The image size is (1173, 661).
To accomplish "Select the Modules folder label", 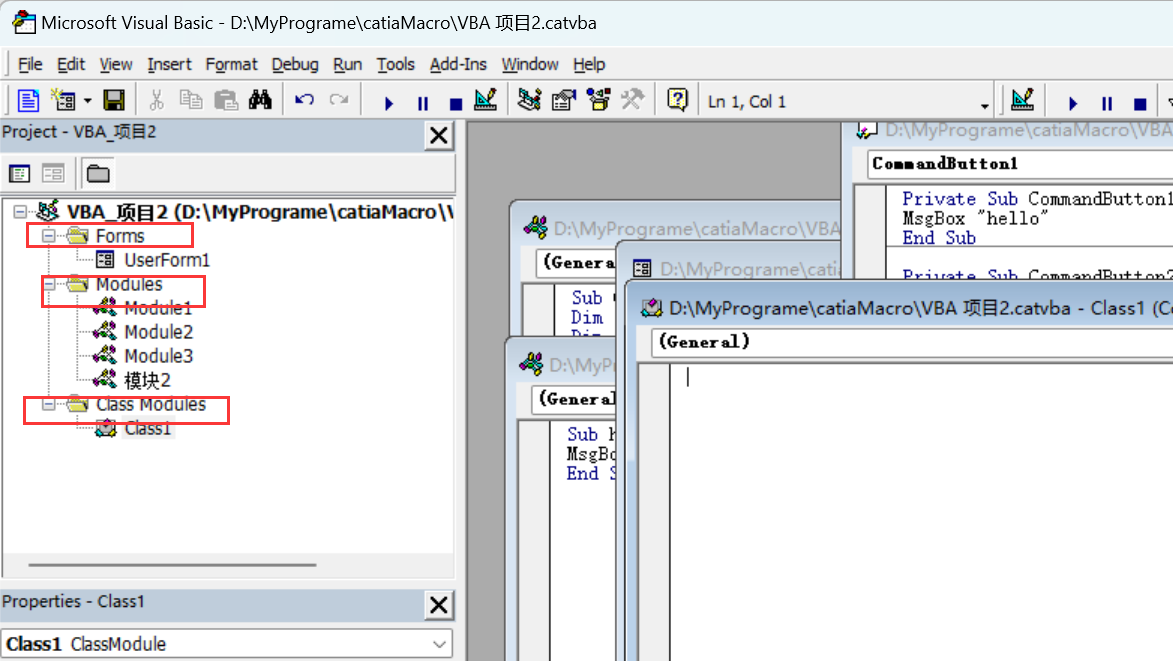I will 129,284.
